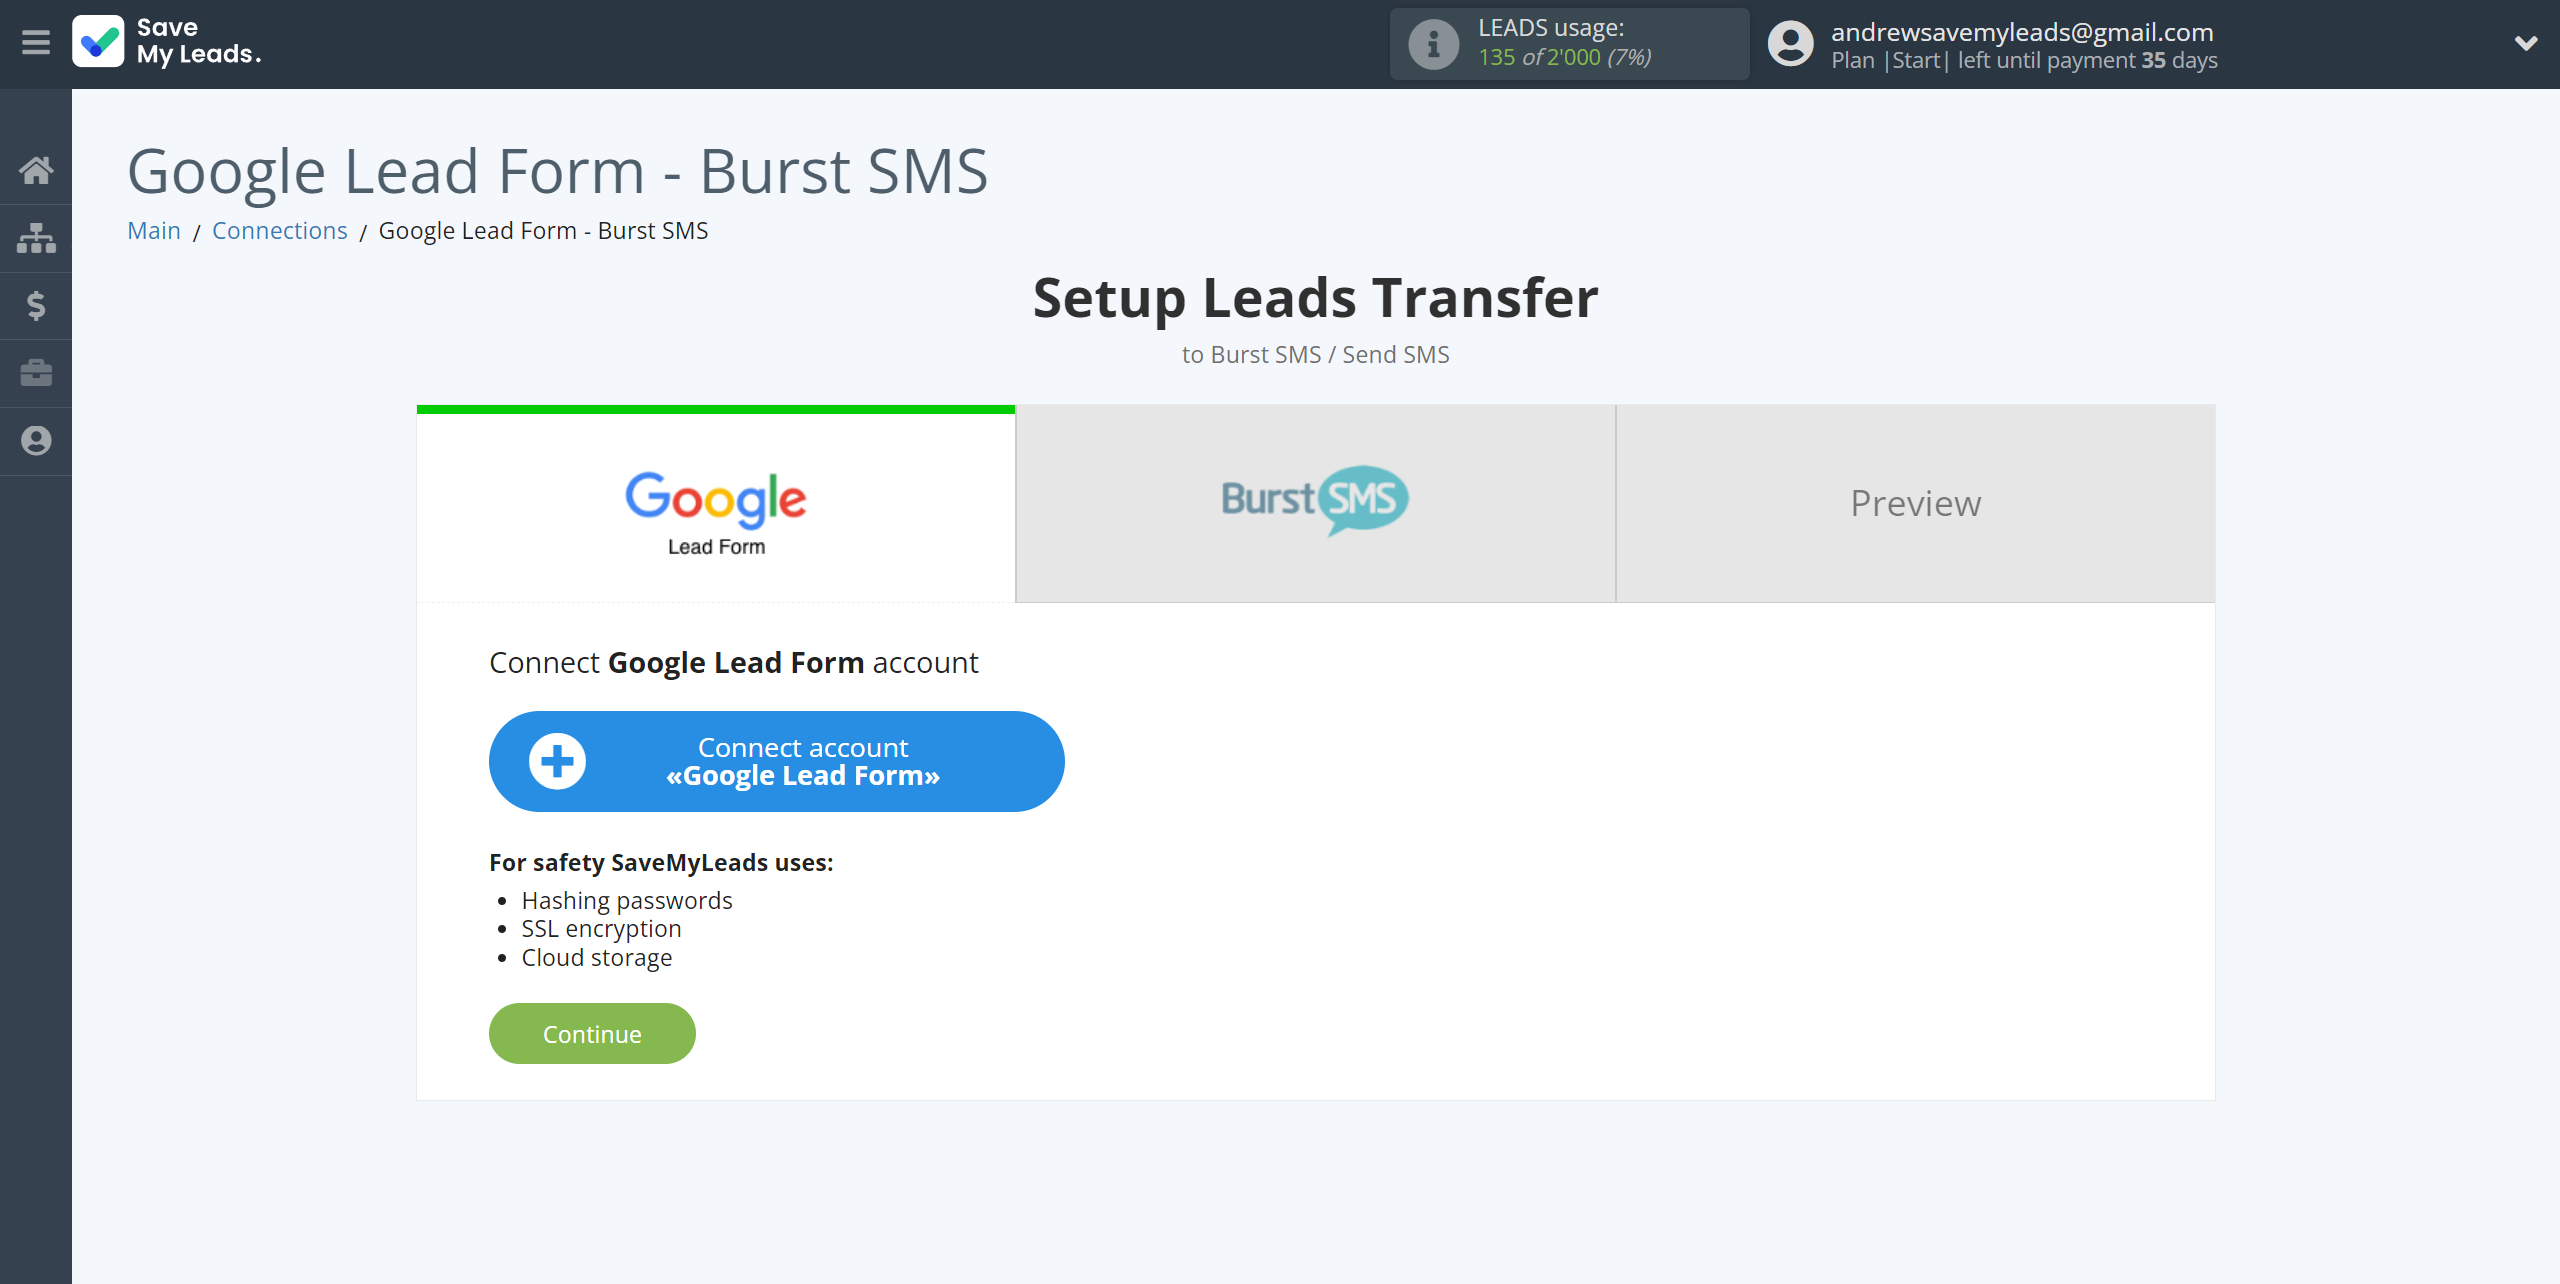Click the info icon next to LEADS usage
The height and width of the screenshot is (1284, 2560).
tap(1429, 44)
